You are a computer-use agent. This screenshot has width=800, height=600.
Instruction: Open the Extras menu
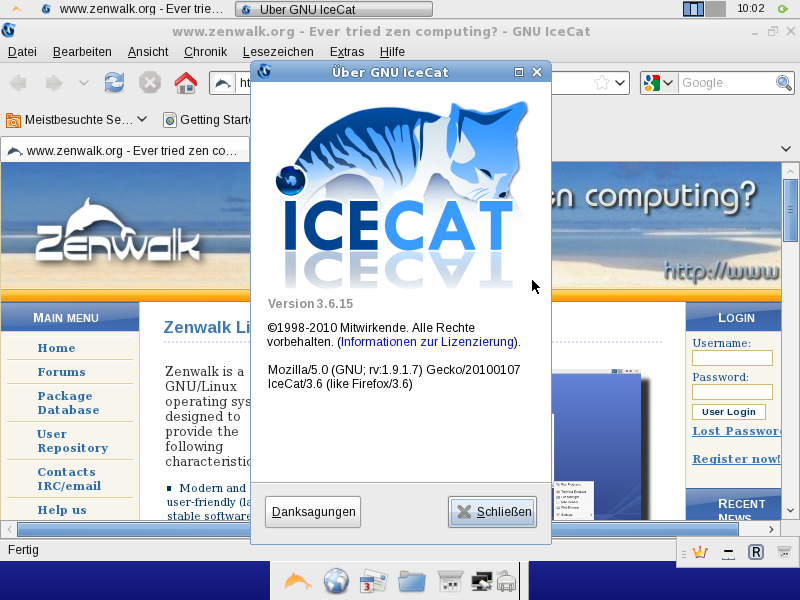tap(346, 51)
